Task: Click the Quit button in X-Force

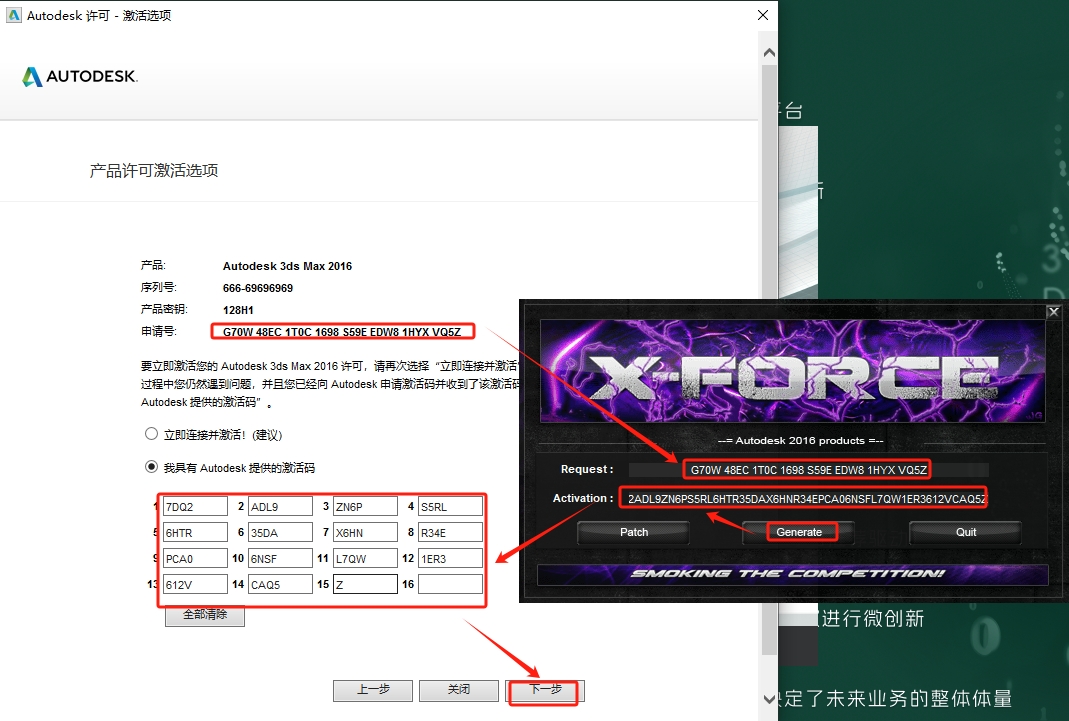Action: [x=965, y=532]
